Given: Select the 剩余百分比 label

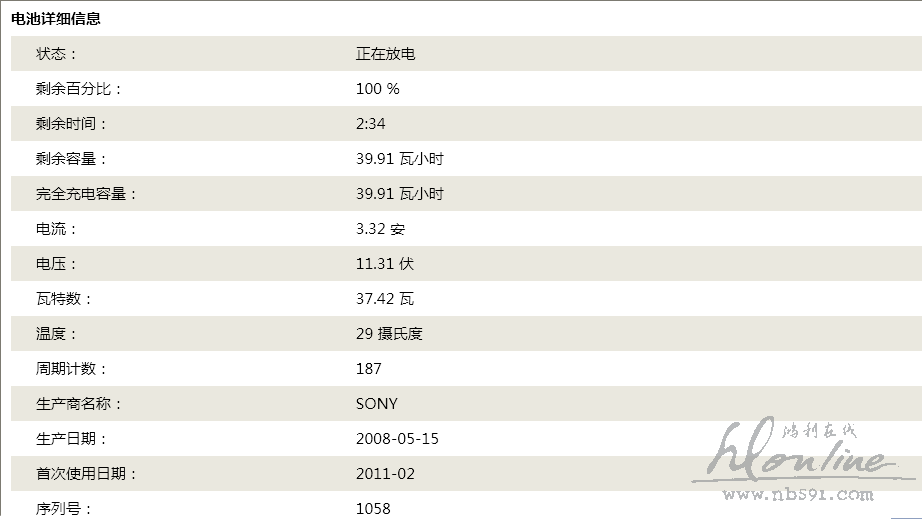Looking at the screenshot, I should coord(78,89).
